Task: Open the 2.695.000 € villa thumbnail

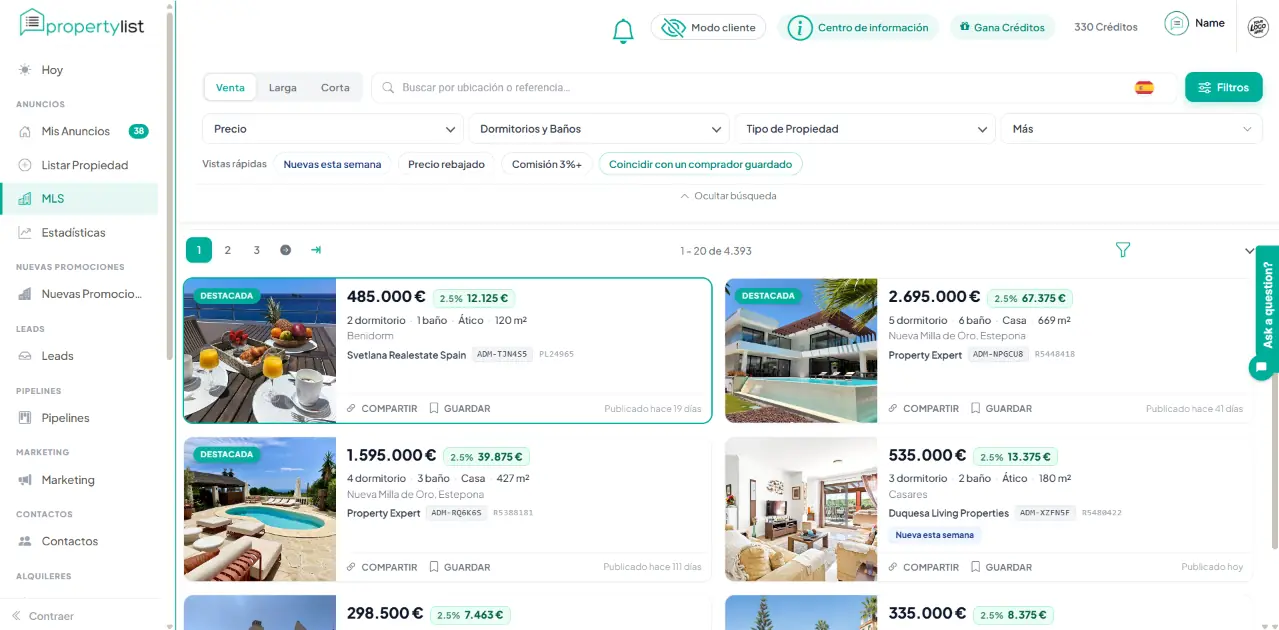Action: coord(801,351)
